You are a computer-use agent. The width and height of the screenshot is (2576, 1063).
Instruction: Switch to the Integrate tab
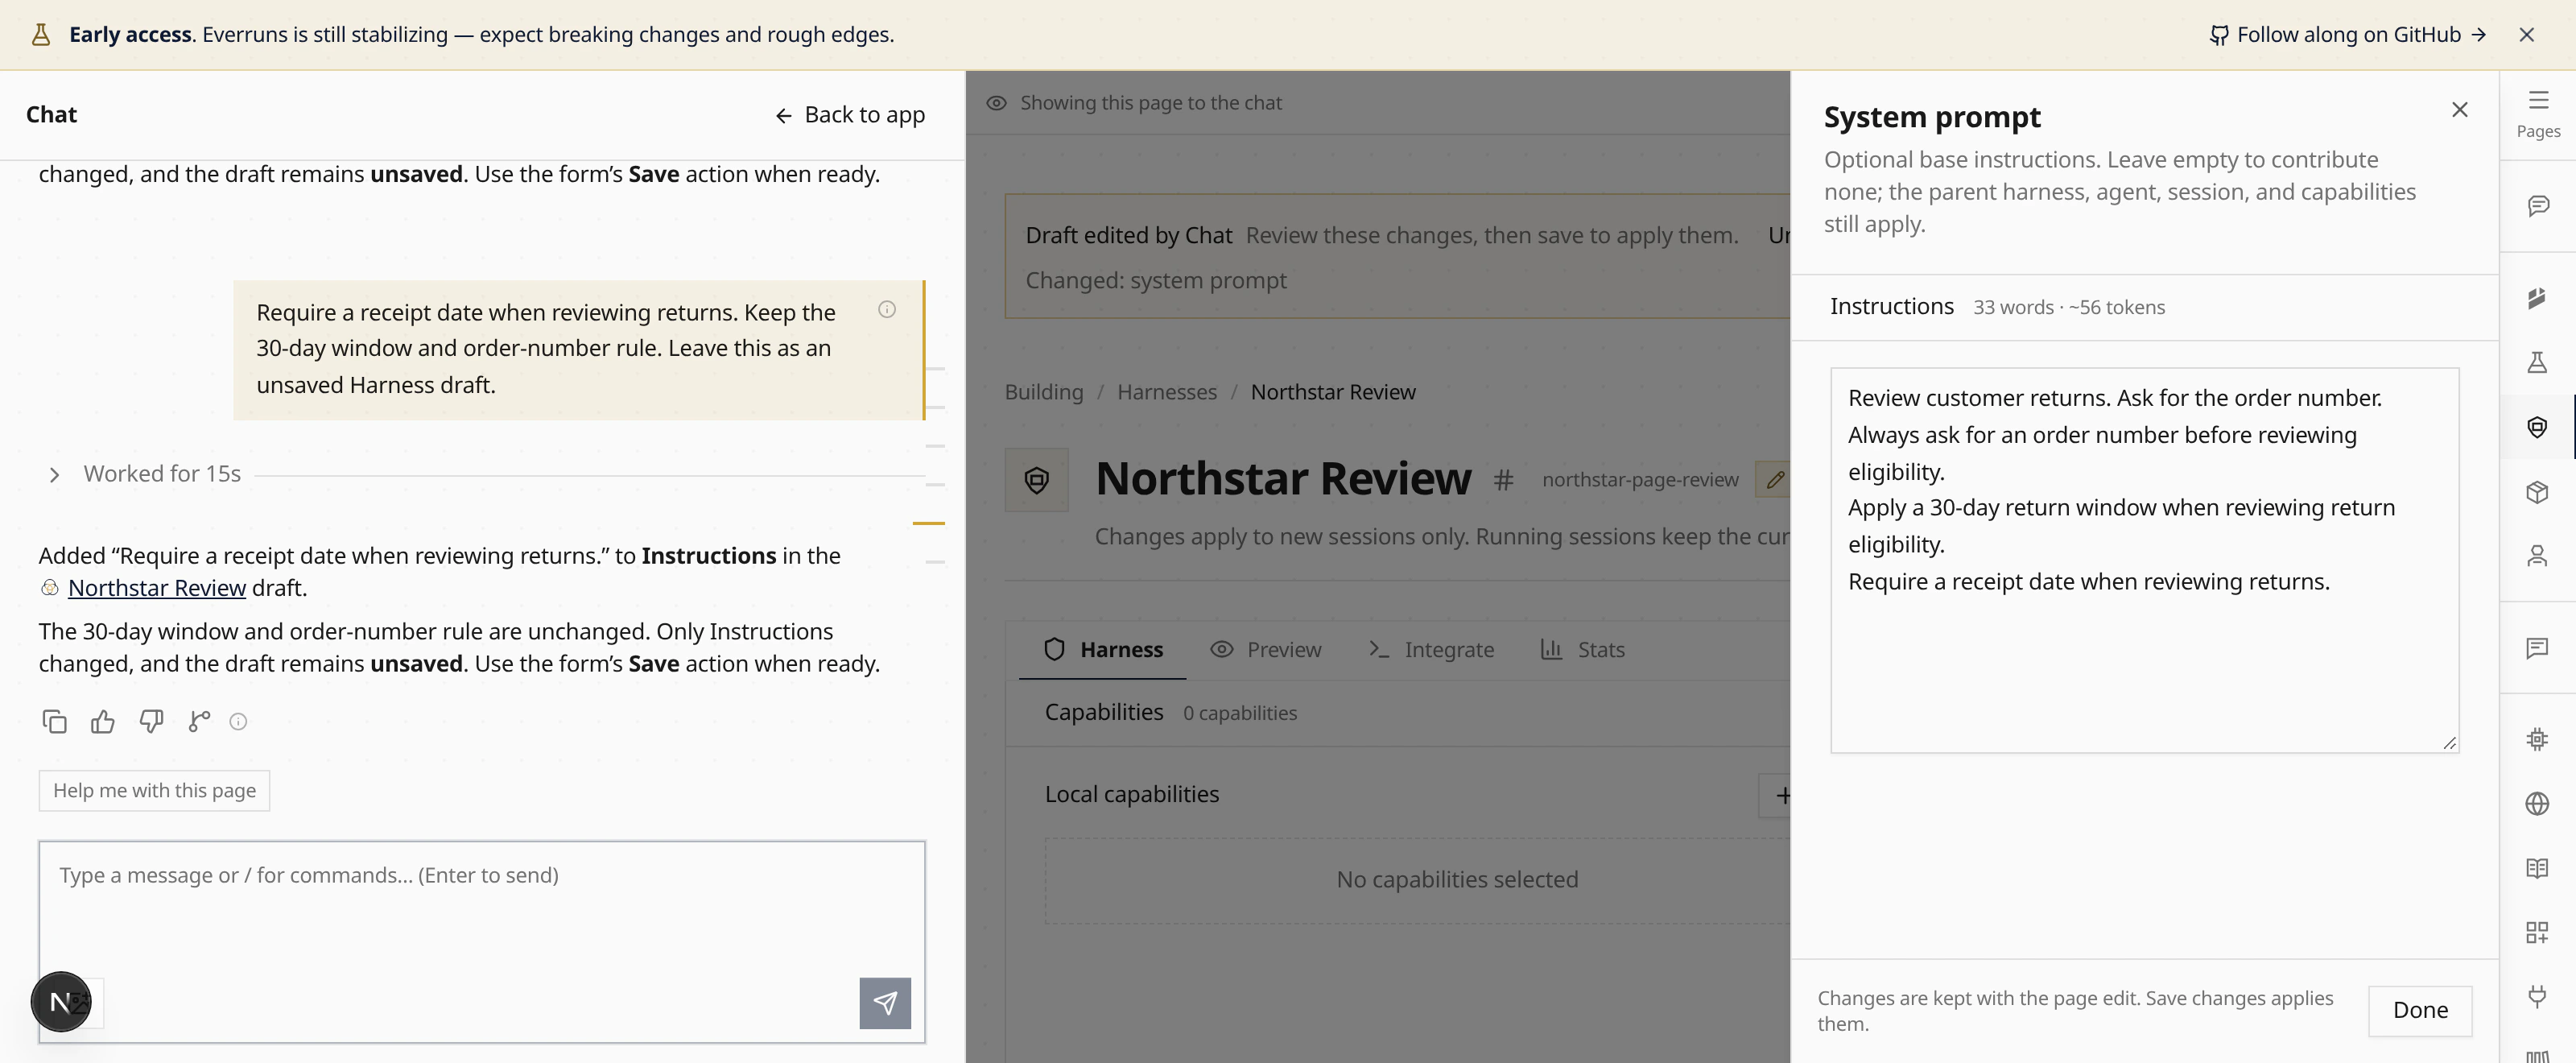(1431, 650)
